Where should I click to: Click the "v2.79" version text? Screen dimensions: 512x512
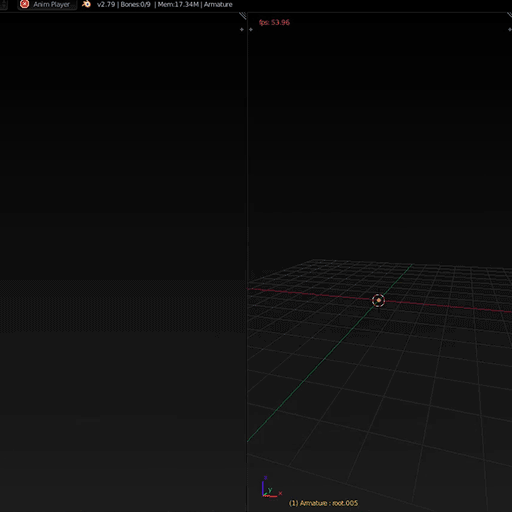(x=106, y=5)
